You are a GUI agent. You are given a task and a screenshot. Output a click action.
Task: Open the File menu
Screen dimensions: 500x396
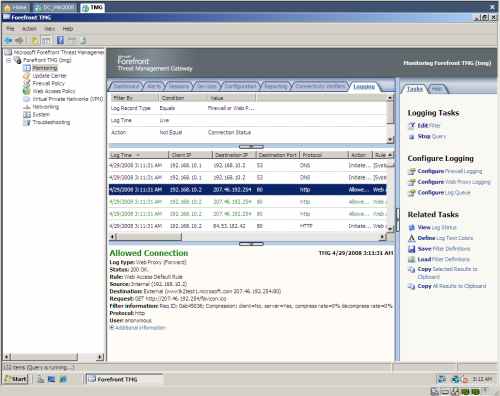click(10, 29)
